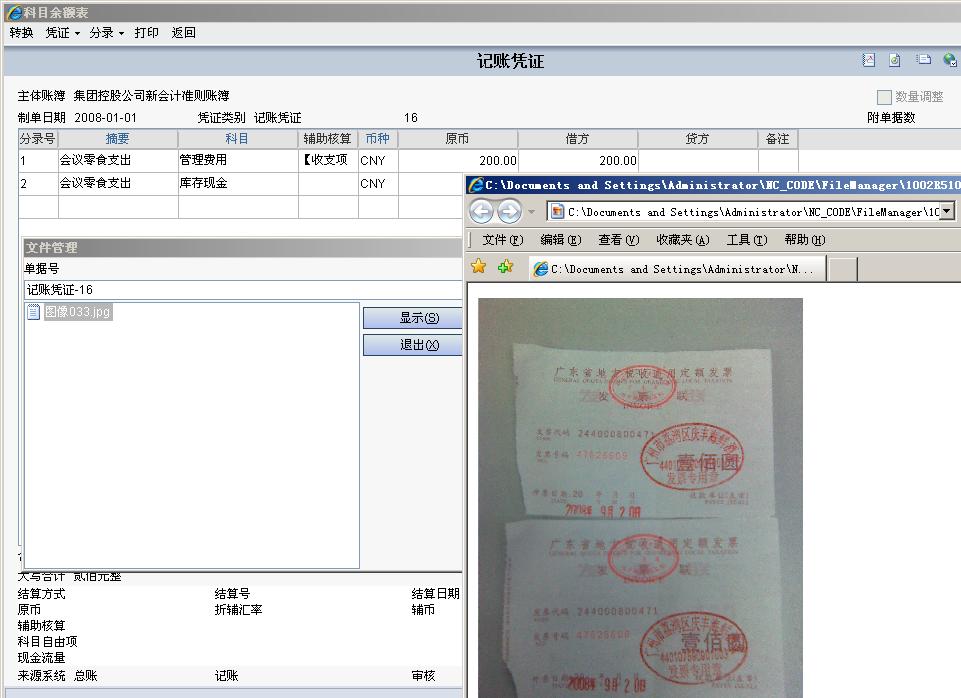Click the yellow Favorites star icon
This screenshot has width=961, height=698.
[x=479, y=267]
